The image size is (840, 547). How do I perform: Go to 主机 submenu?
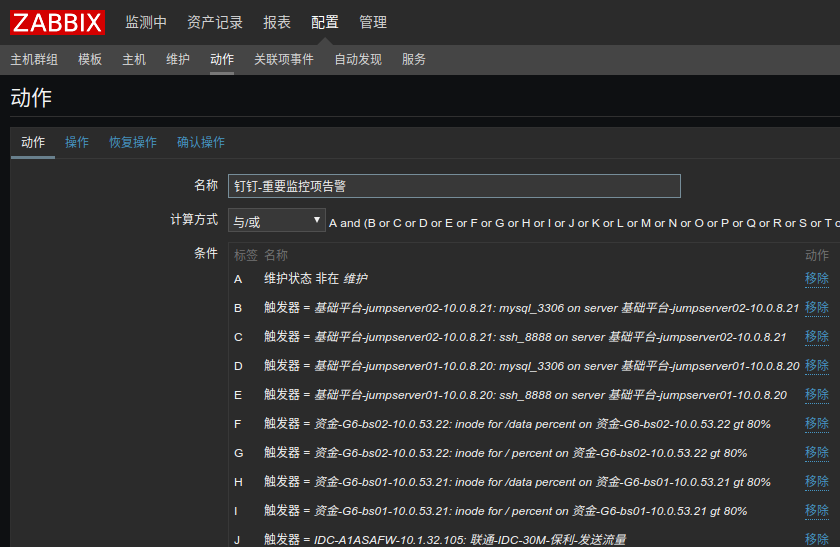134,59
